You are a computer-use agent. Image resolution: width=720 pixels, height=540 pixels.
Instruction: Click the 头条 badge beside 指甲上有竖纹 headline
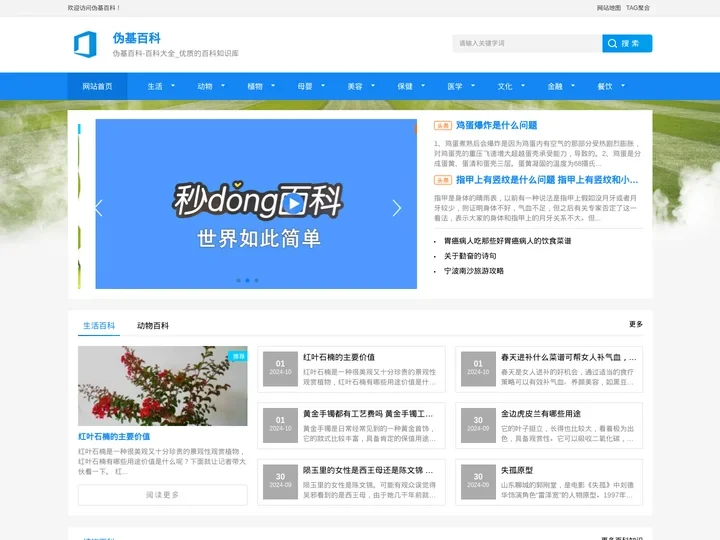pyautogui.click(x=443, y=180)
